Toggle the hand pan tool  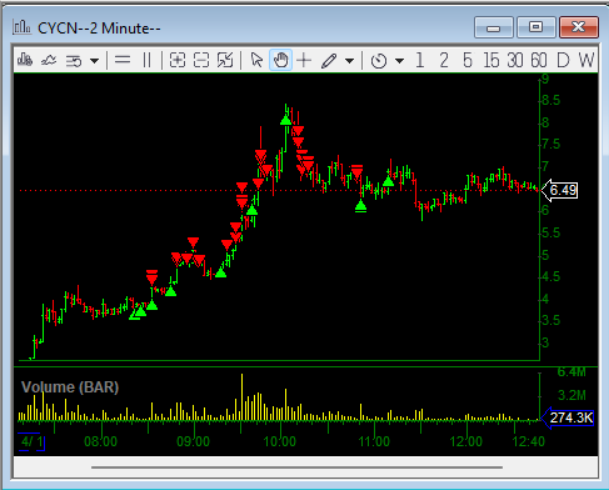pos(280,60)
